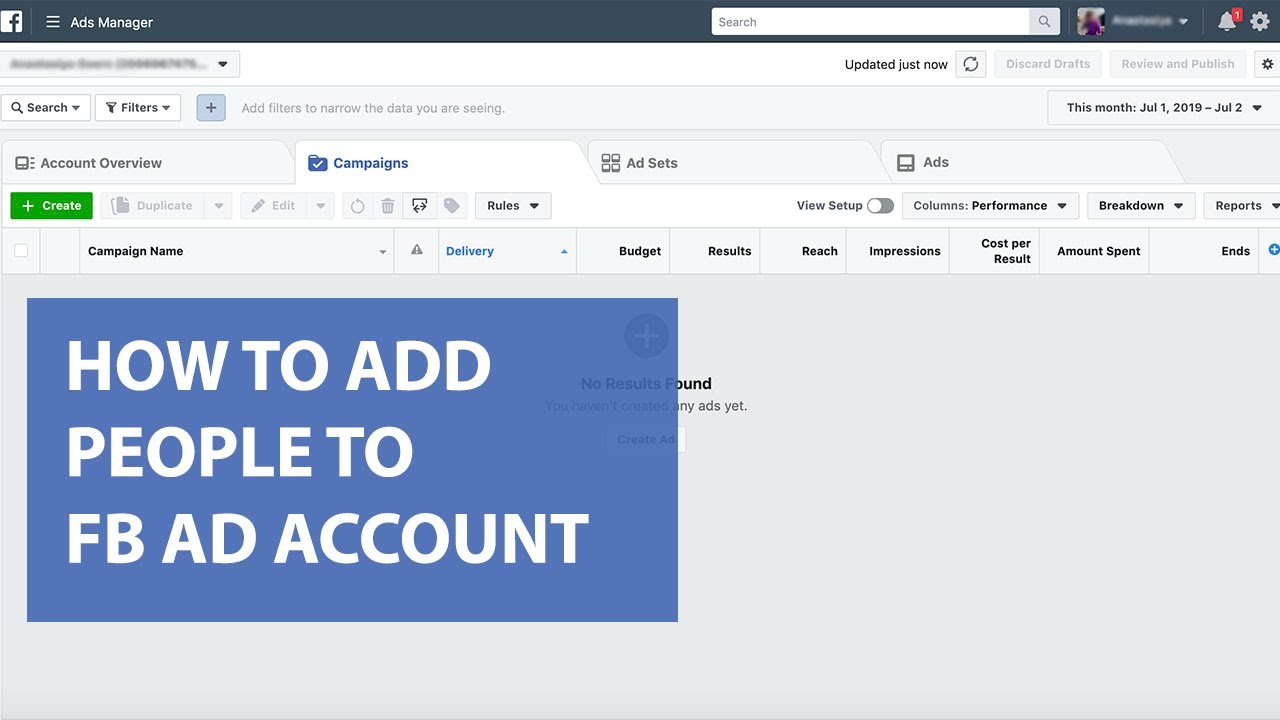The image size is (1280, 720).
Task: Sort by the Campaign Name column header
Action: 237,251
